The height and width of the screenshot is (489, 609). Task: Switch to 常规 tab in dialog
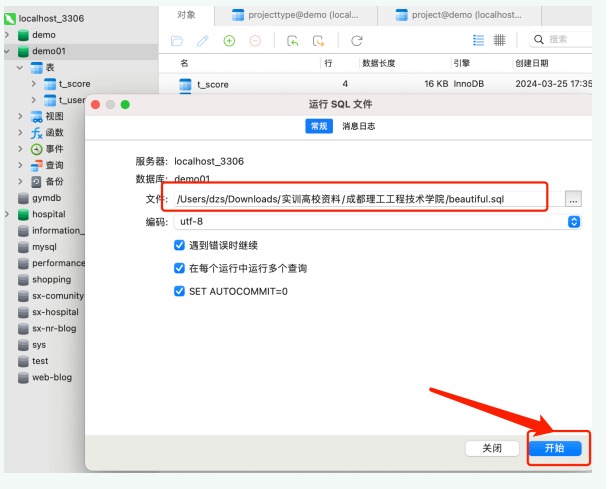319,126
